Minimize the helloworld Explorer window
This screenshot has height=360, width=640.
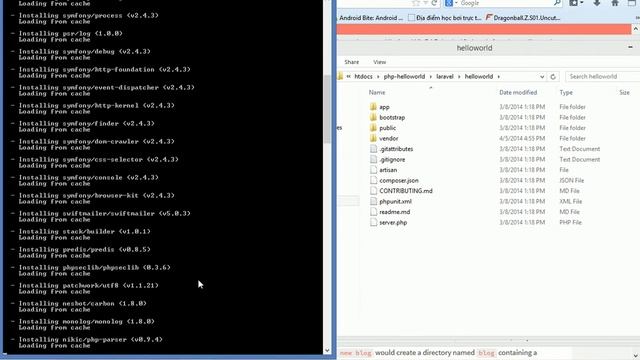(x=630, y=47)
